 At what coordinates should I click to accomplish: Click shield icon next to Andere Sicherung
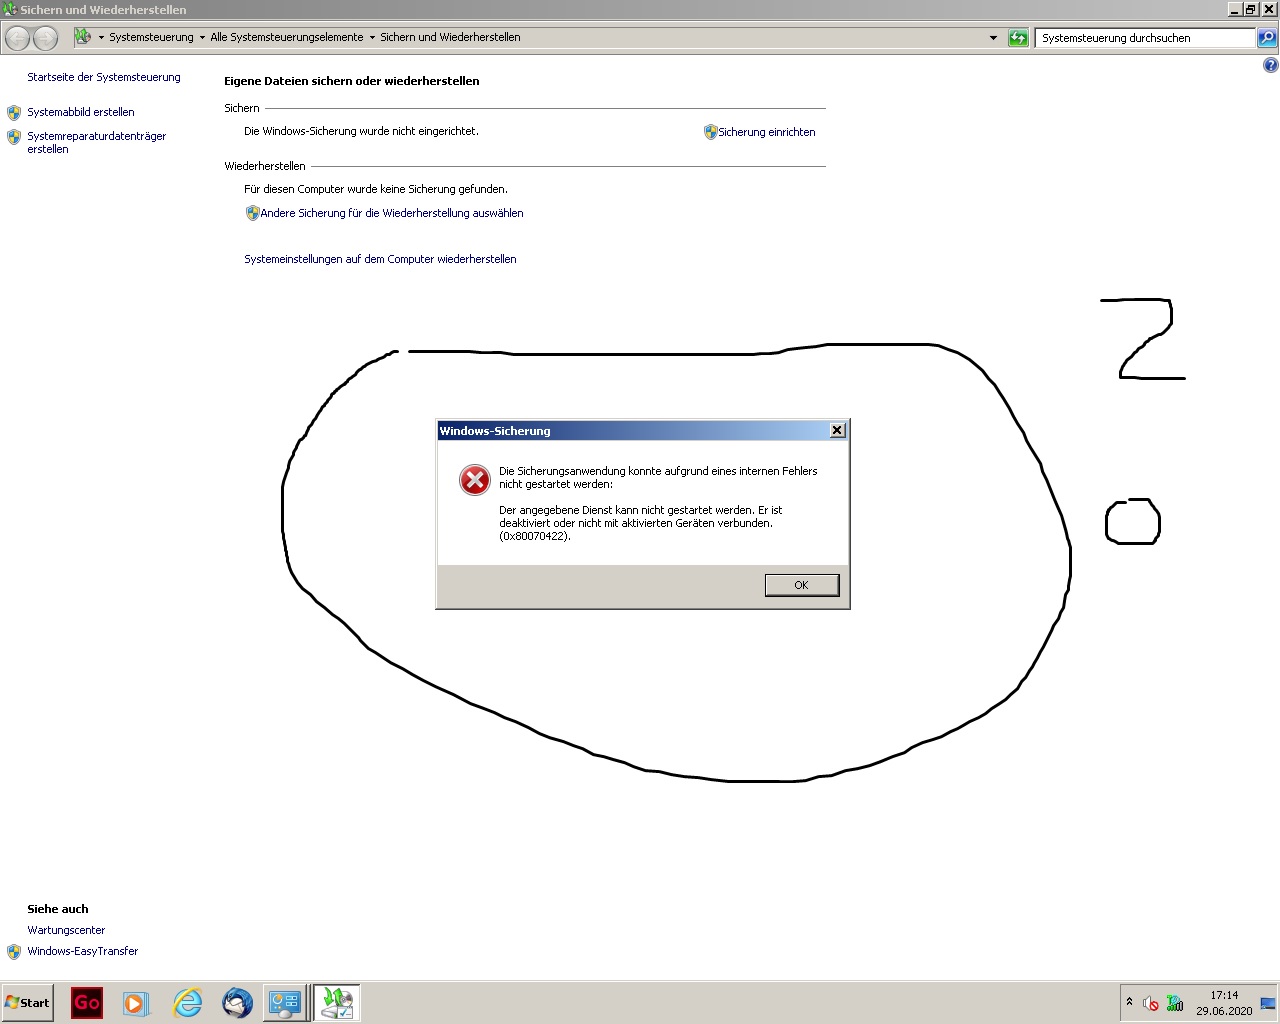tap(253, 213)
